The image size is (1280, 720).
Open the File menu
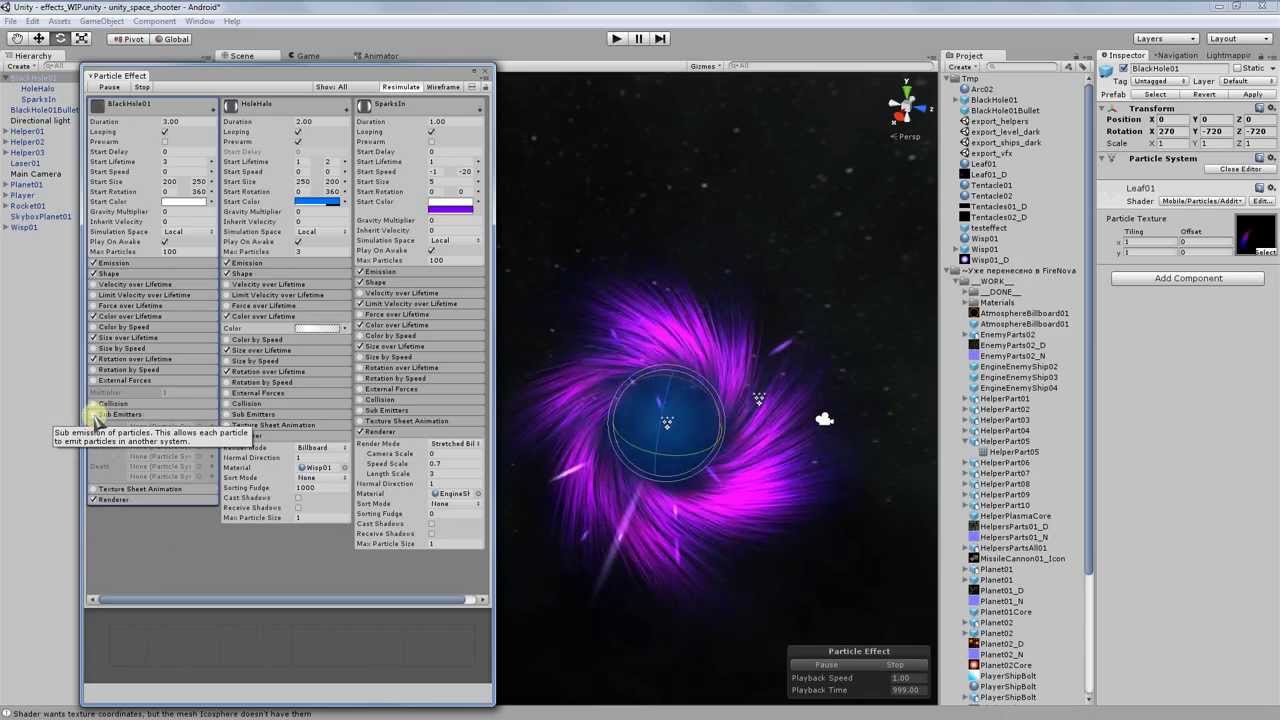pyautogui.click(x=10, y=21)
